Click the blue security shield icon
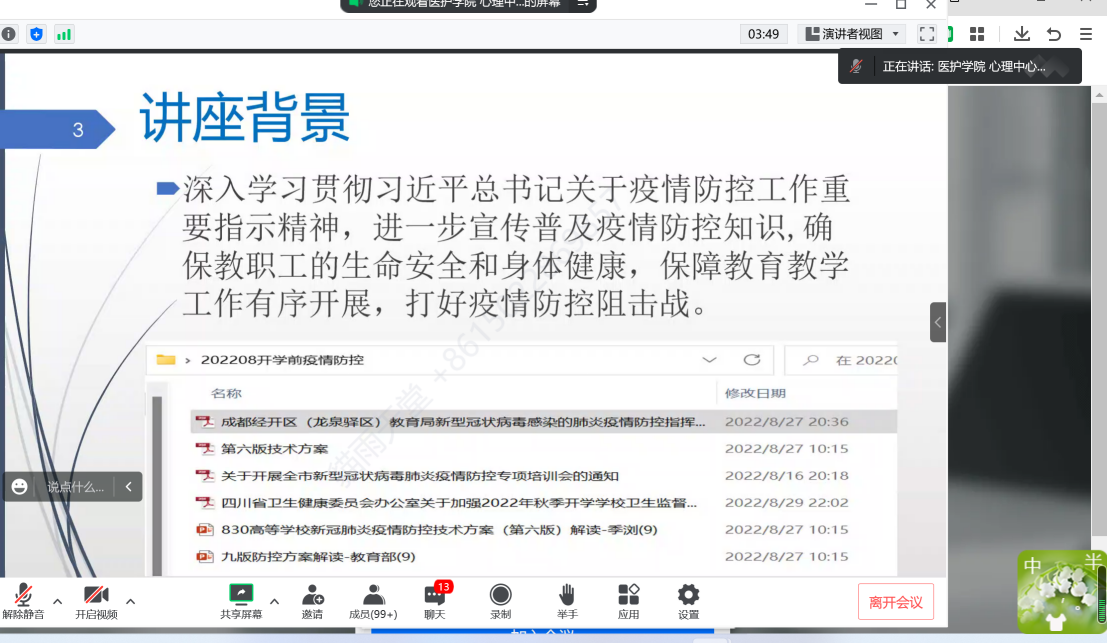1108x644 pixels. pos(37,34)
